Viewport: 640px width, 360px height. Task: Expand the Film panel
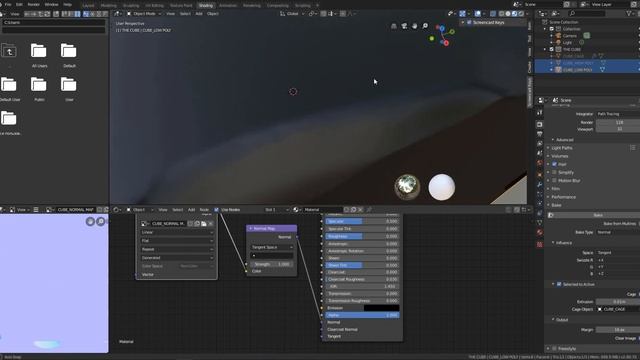[x=556, y=189]
